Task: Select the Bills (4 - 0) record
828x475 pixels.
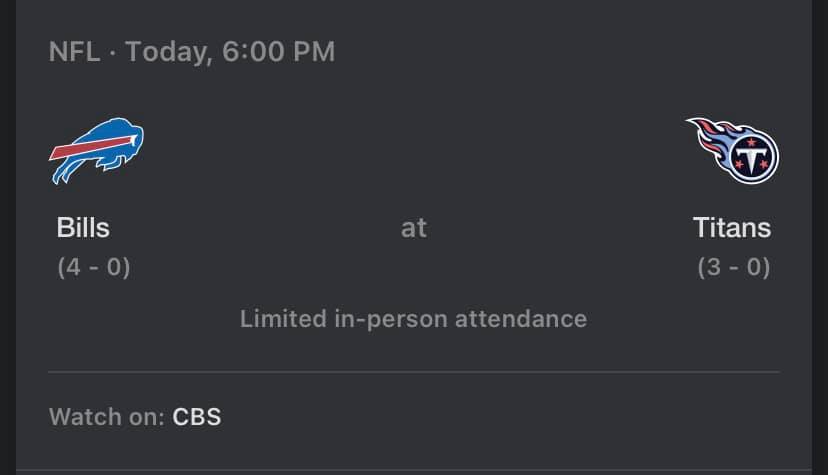Action: point(94,268)
